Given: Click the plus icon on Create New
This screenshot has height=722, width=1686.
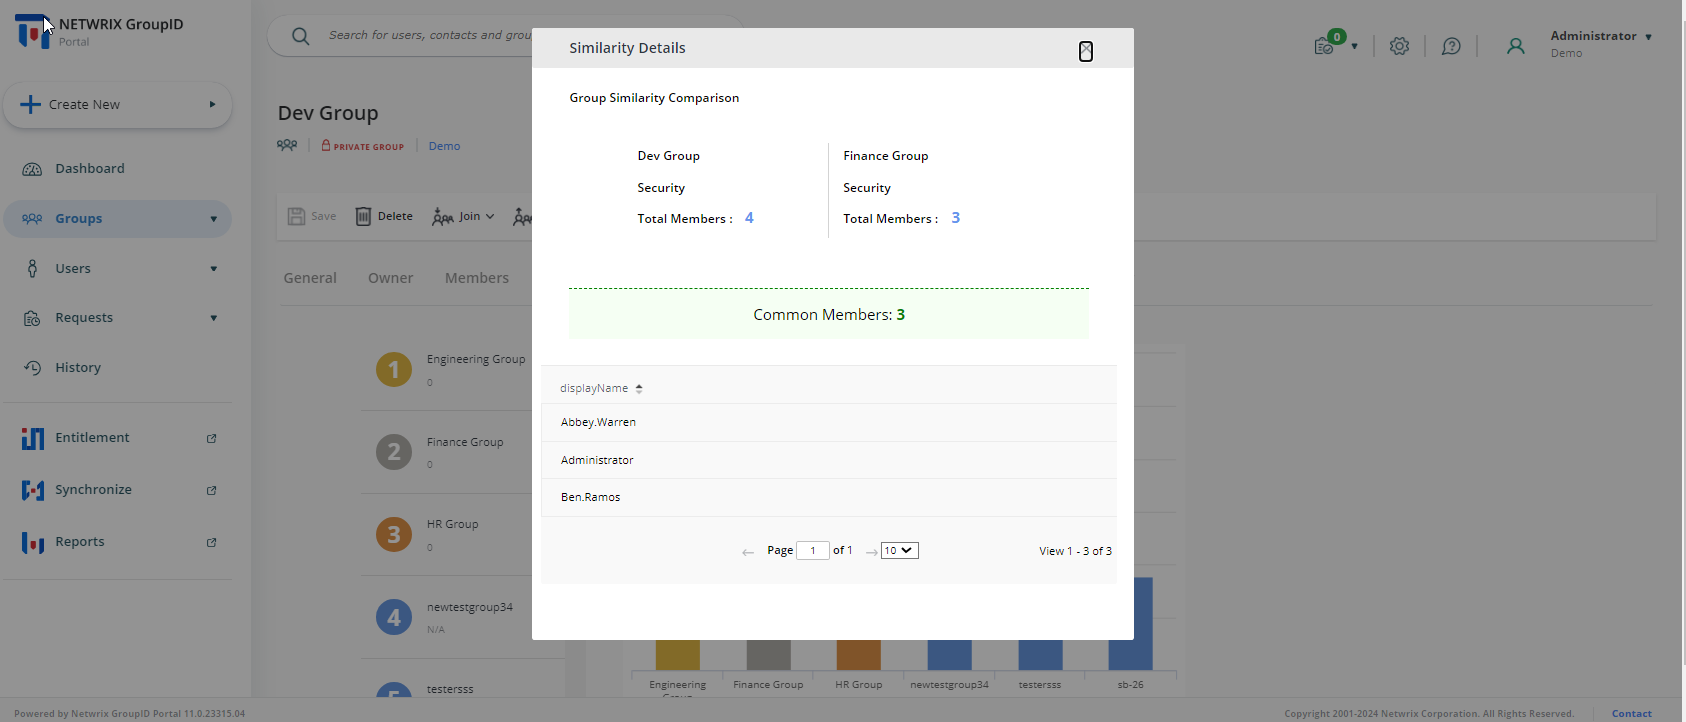Looking at the screenshot, I should coord(31,104).
